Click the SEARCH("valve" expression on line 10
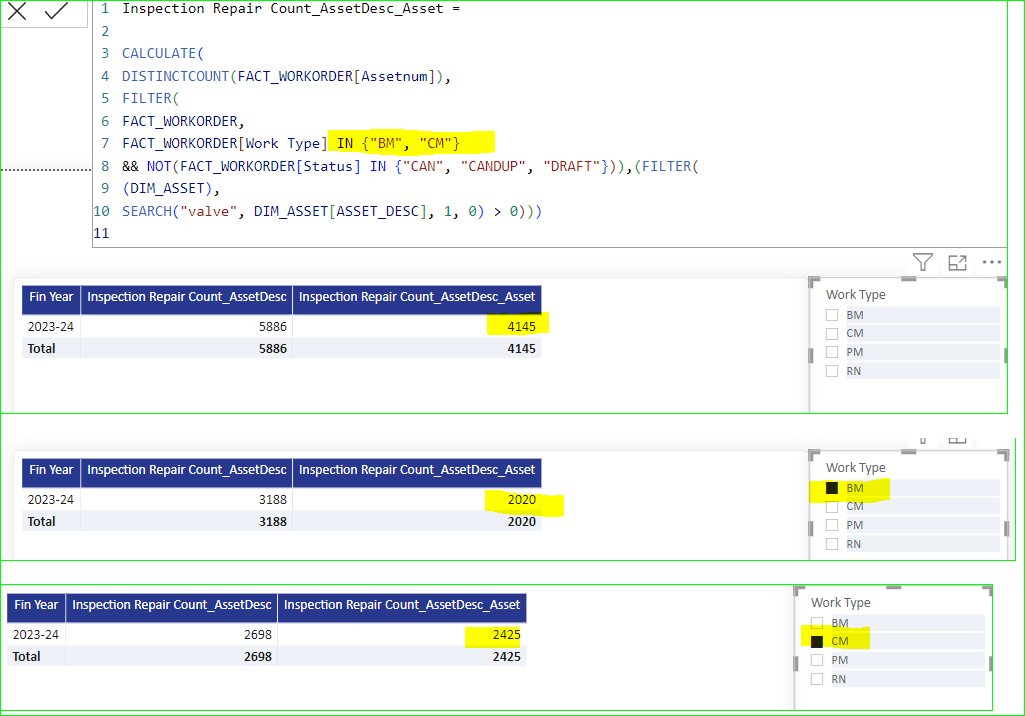This screenshot has height=716, width=1025. tap(179, 211)
